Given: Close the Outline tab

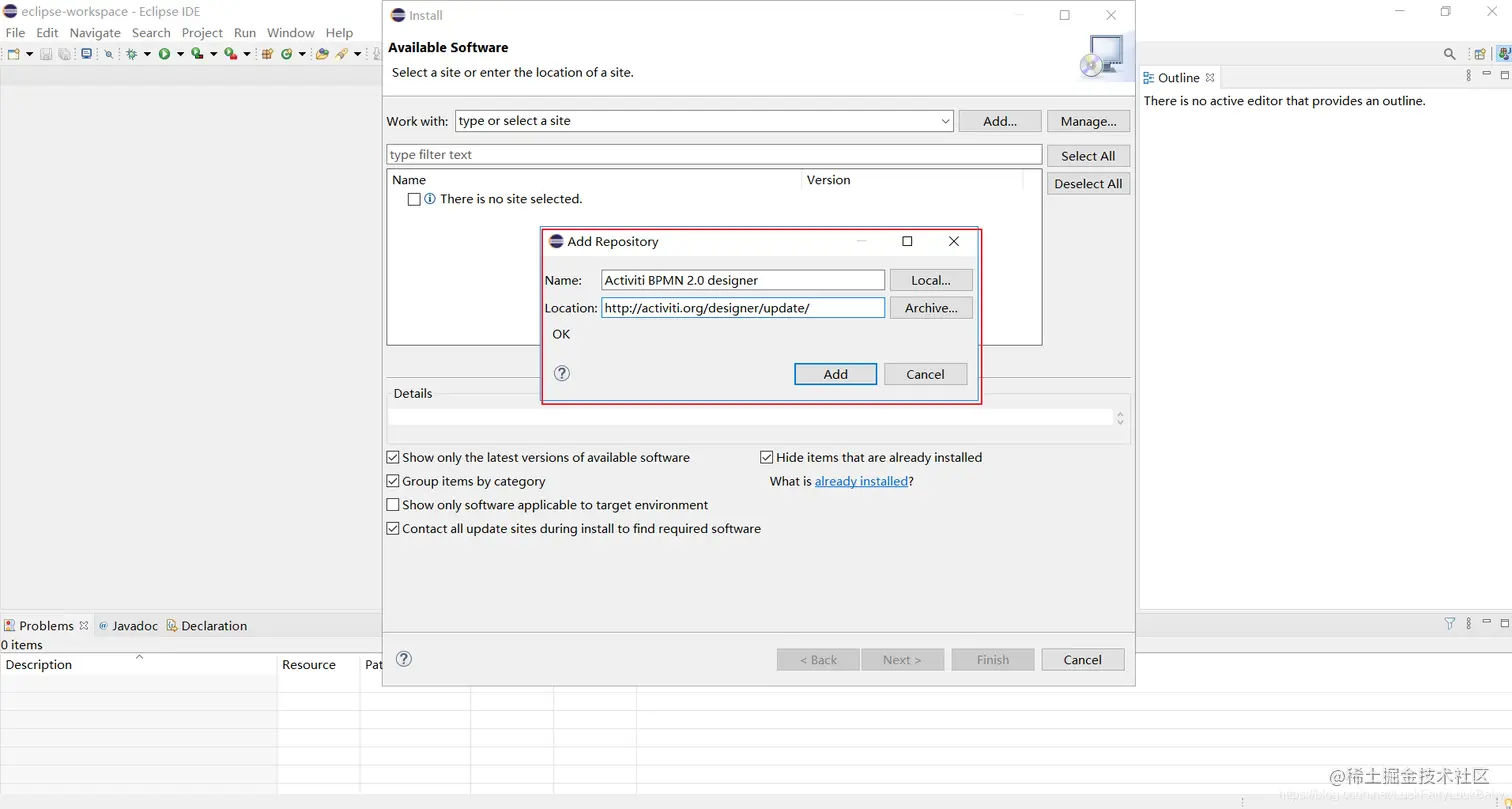Looking at the screenshot, I should click(x=1209, y=77).
